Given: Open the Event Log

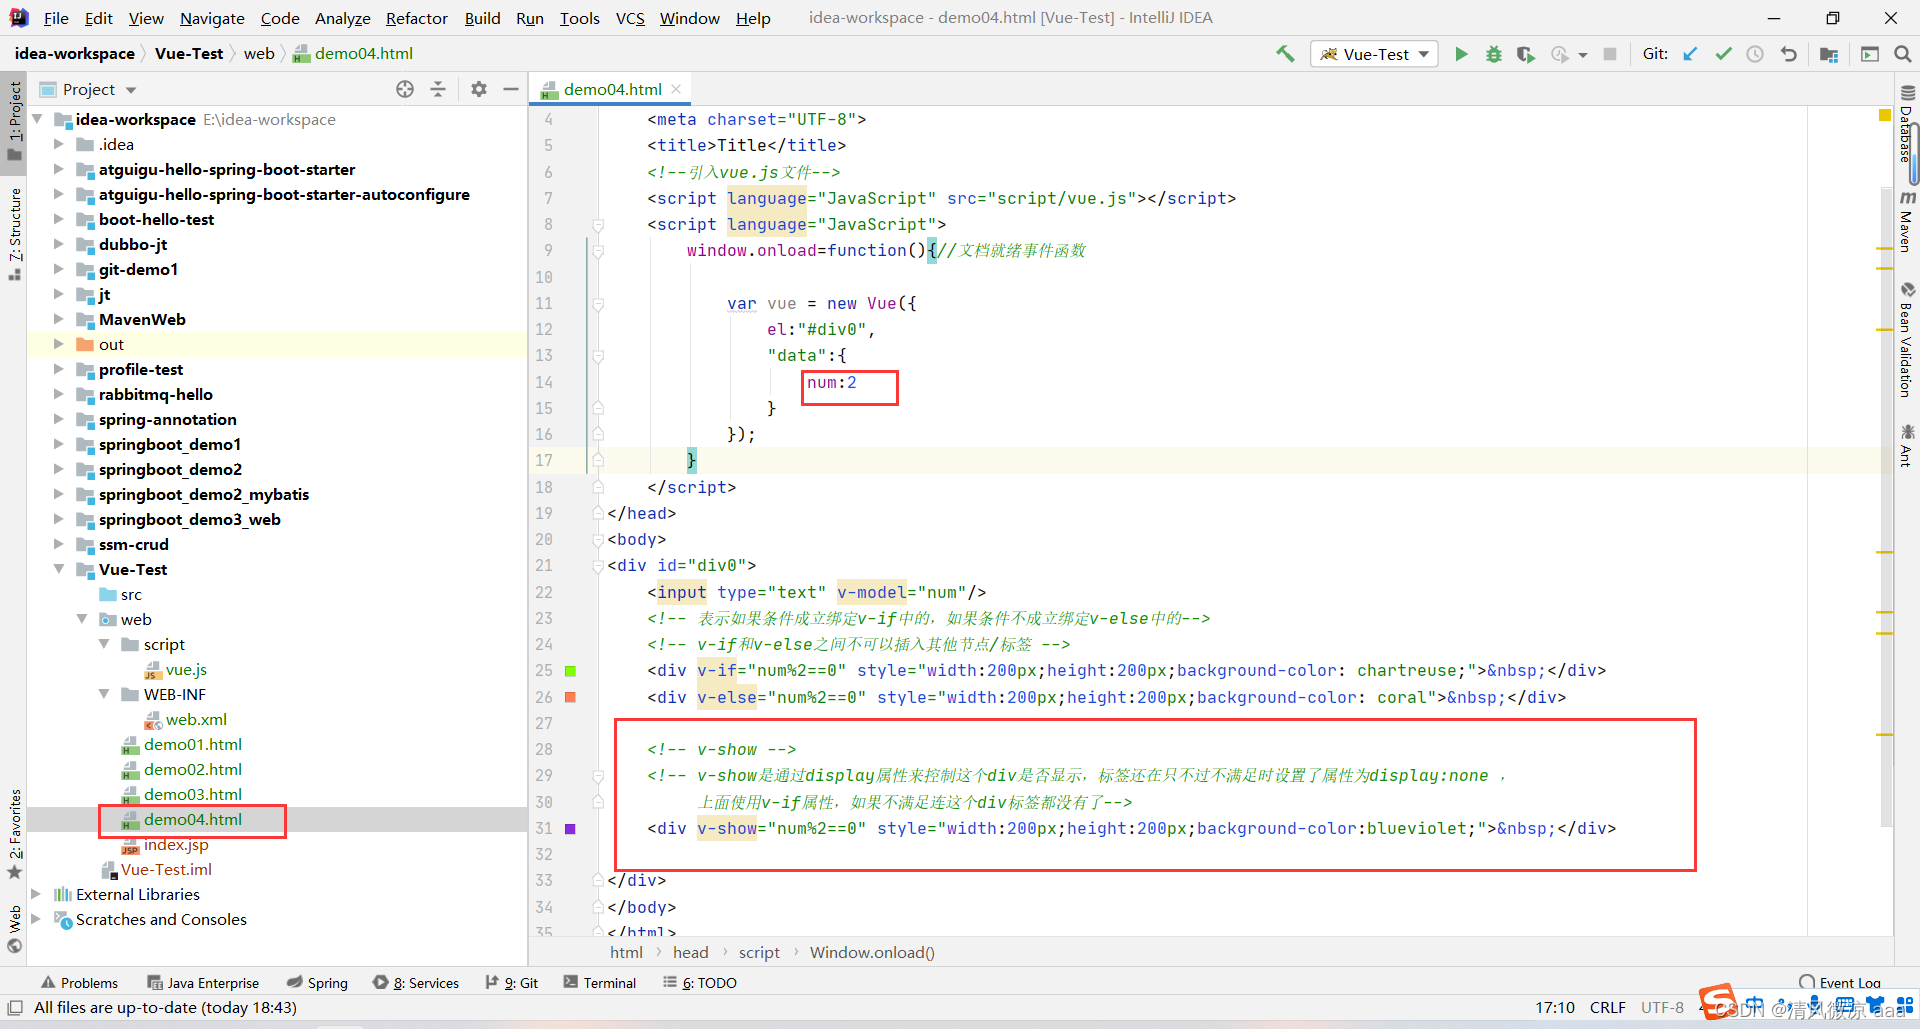Looking at the screenshot, I should click(1840, 983).
